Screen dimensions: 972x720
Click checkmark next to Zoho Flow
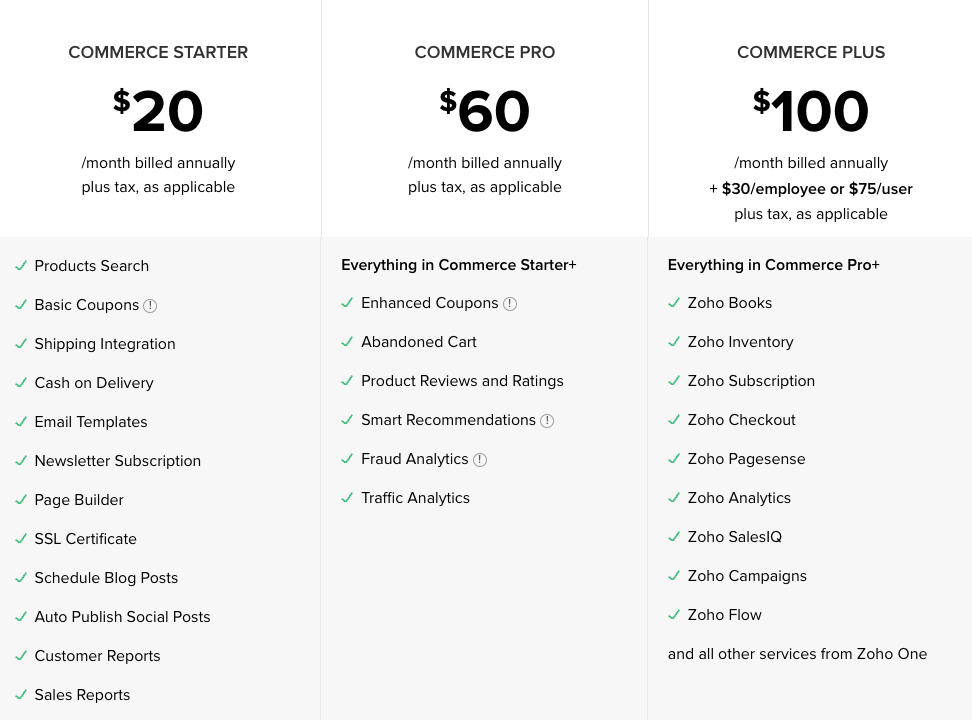(674, 615)
